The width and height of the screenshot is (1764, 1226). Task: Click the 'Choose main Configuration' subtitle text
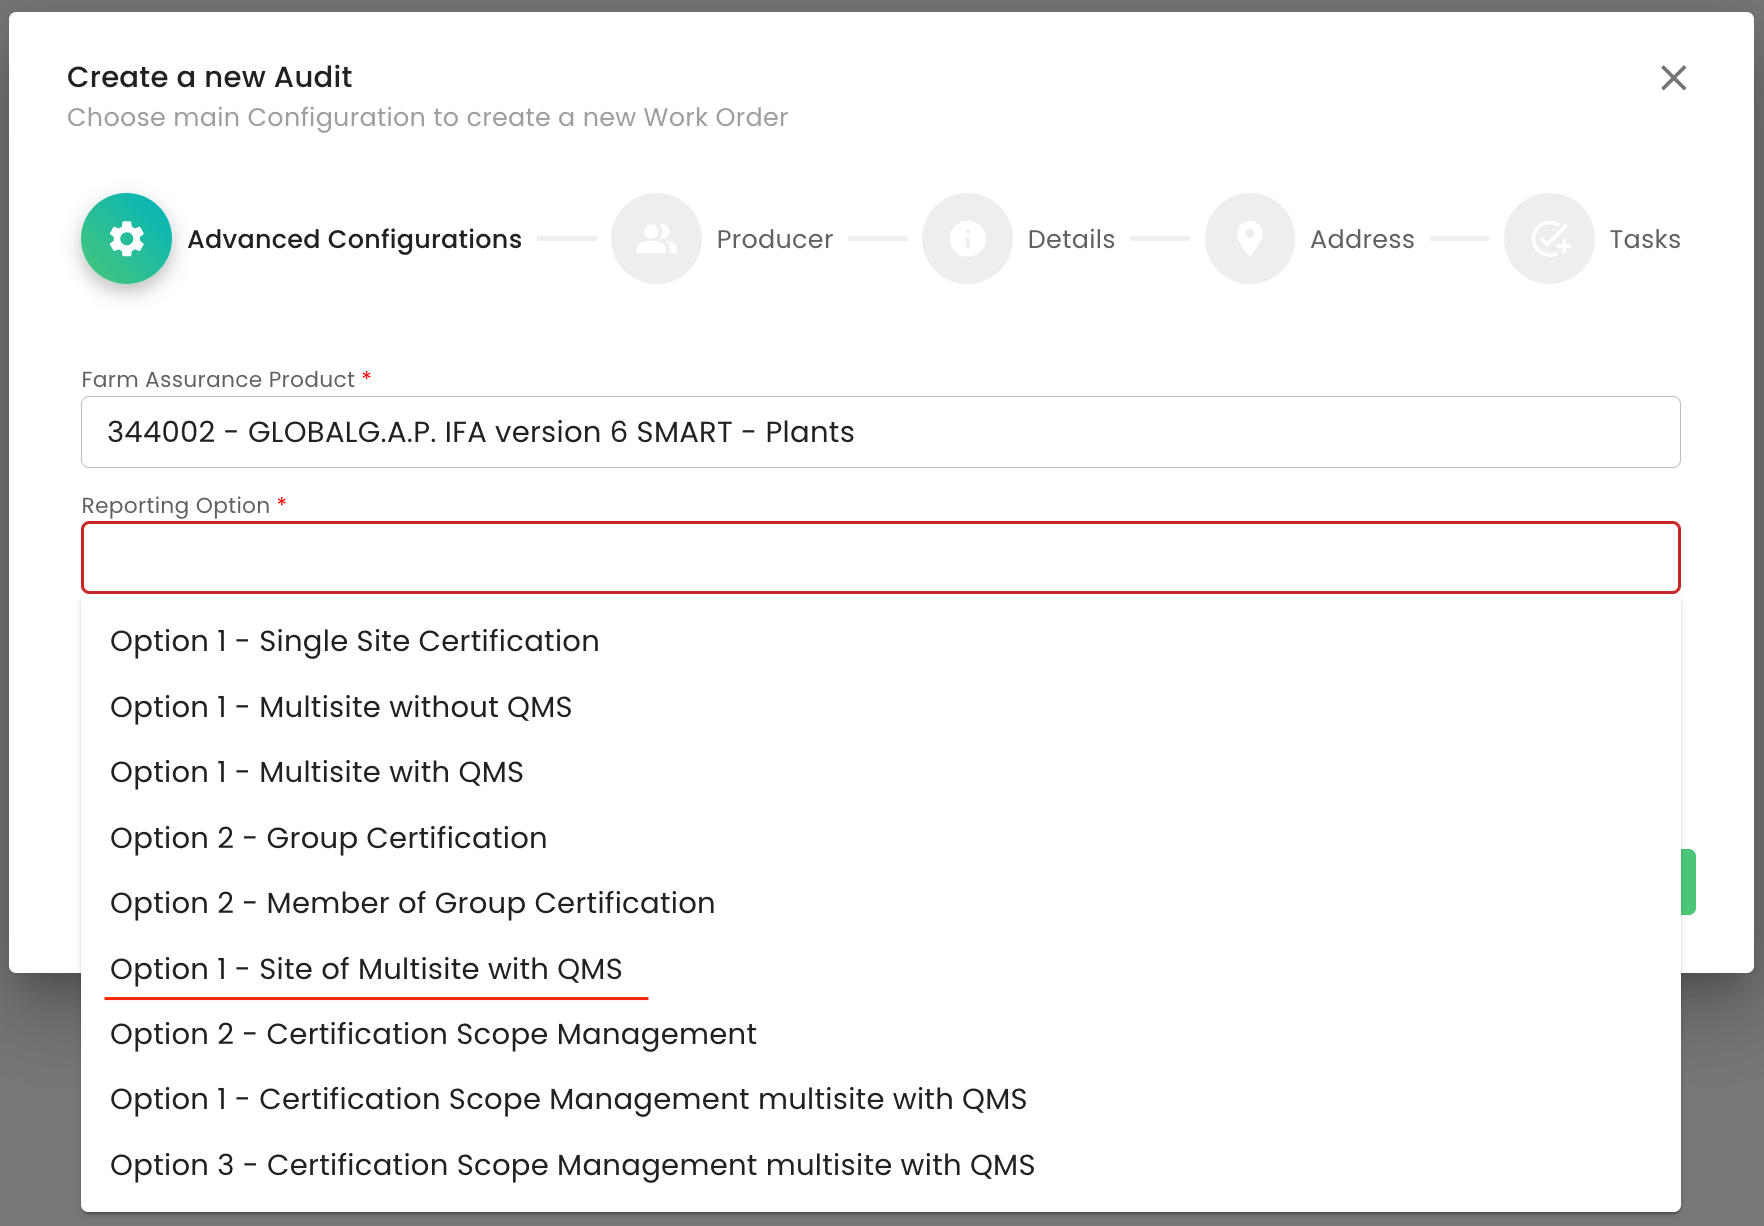click(x=428, y=118)
